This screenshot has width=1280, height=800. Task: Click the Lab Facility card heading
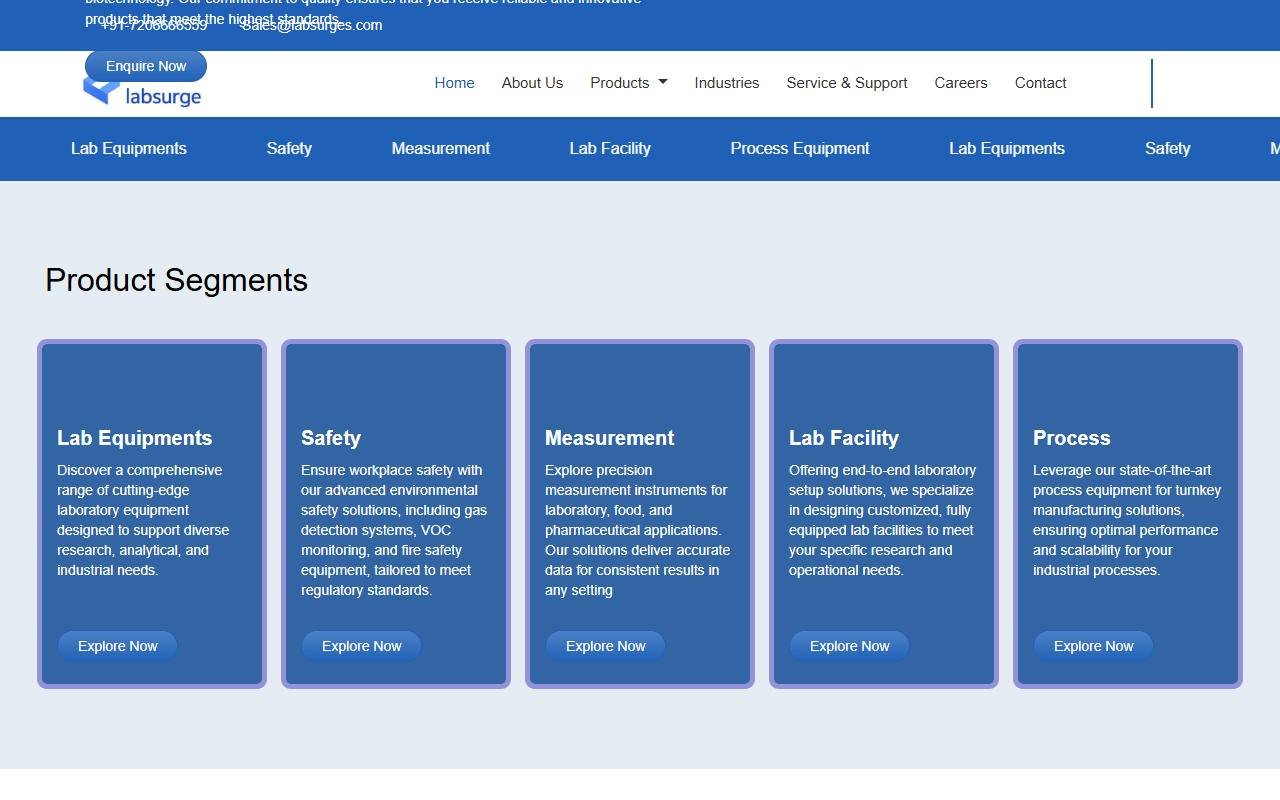(844, 438)
